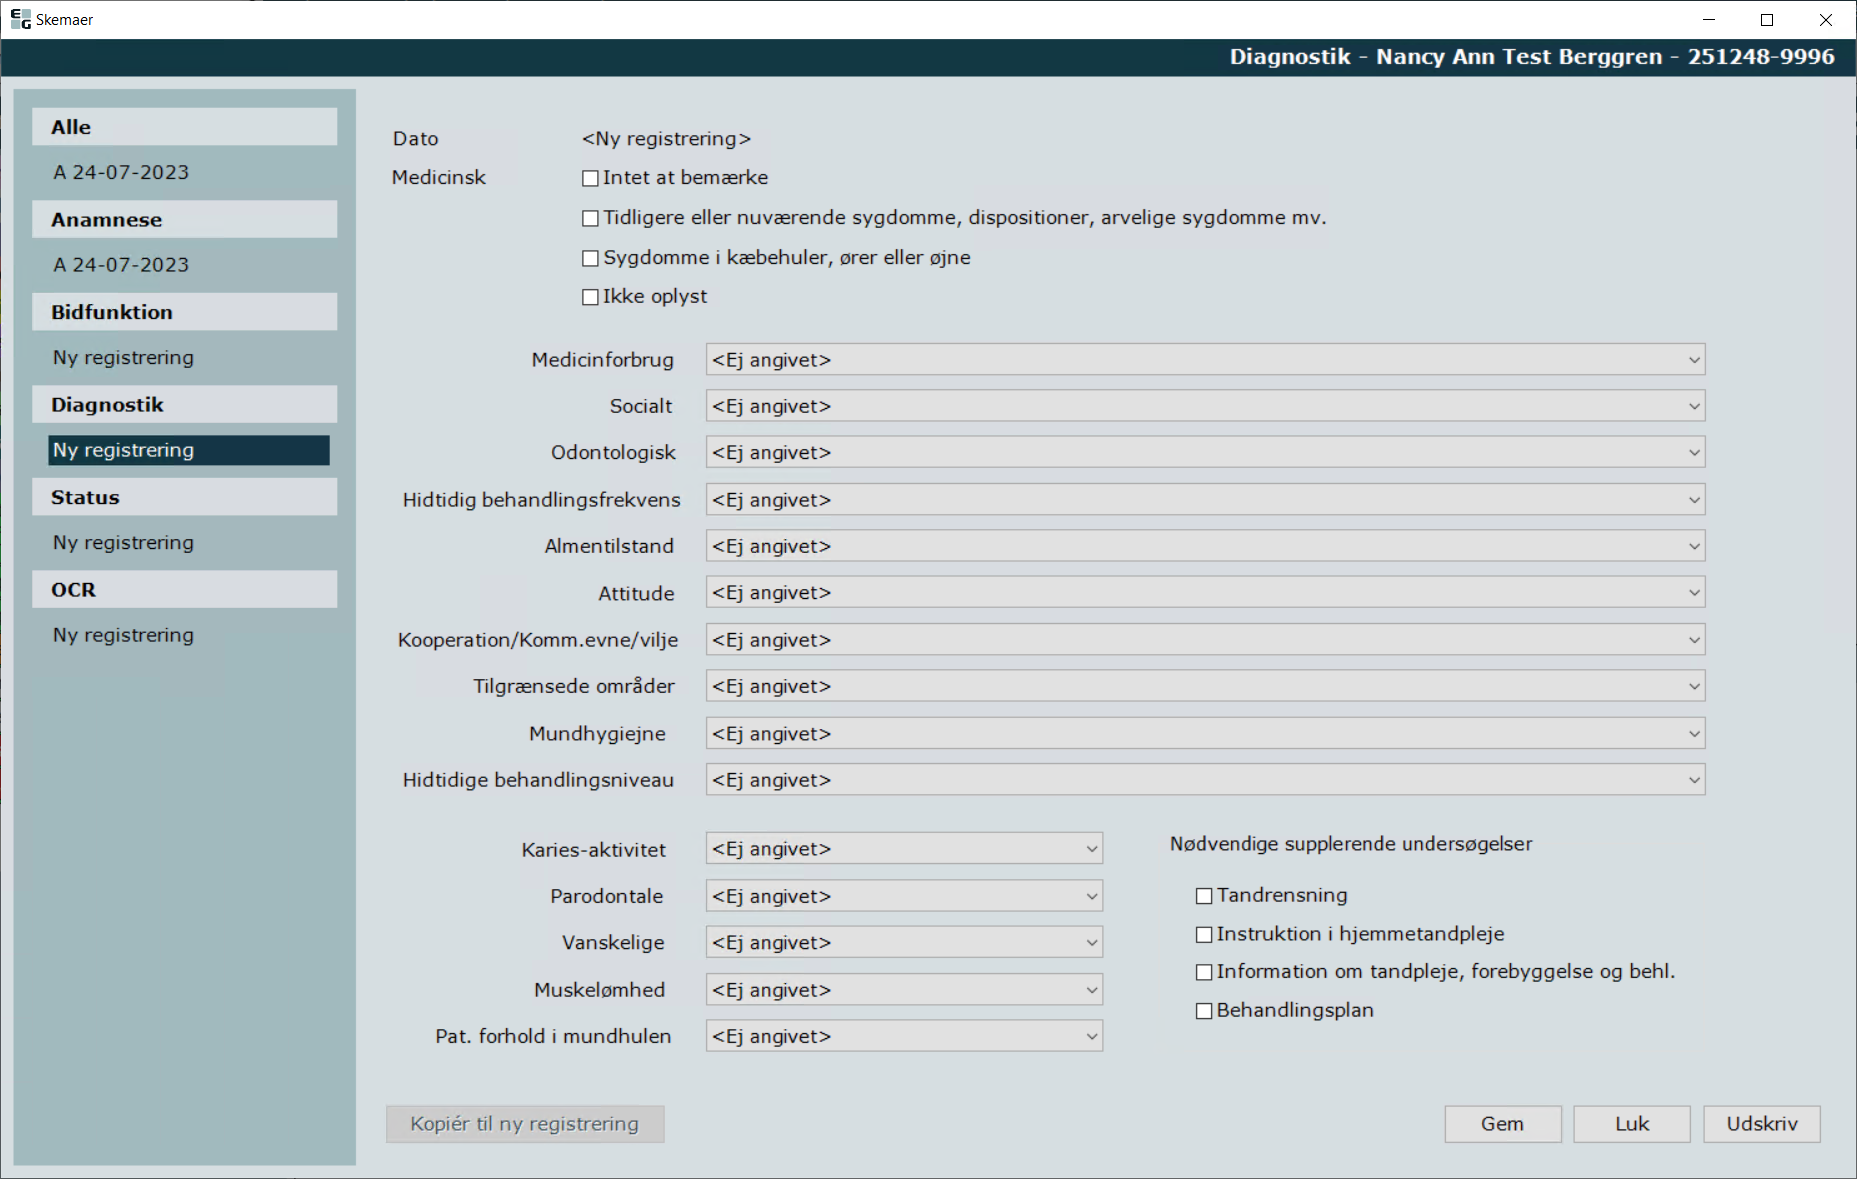
Task: Open the Parodontale dropdown
Action: (904, 896)
